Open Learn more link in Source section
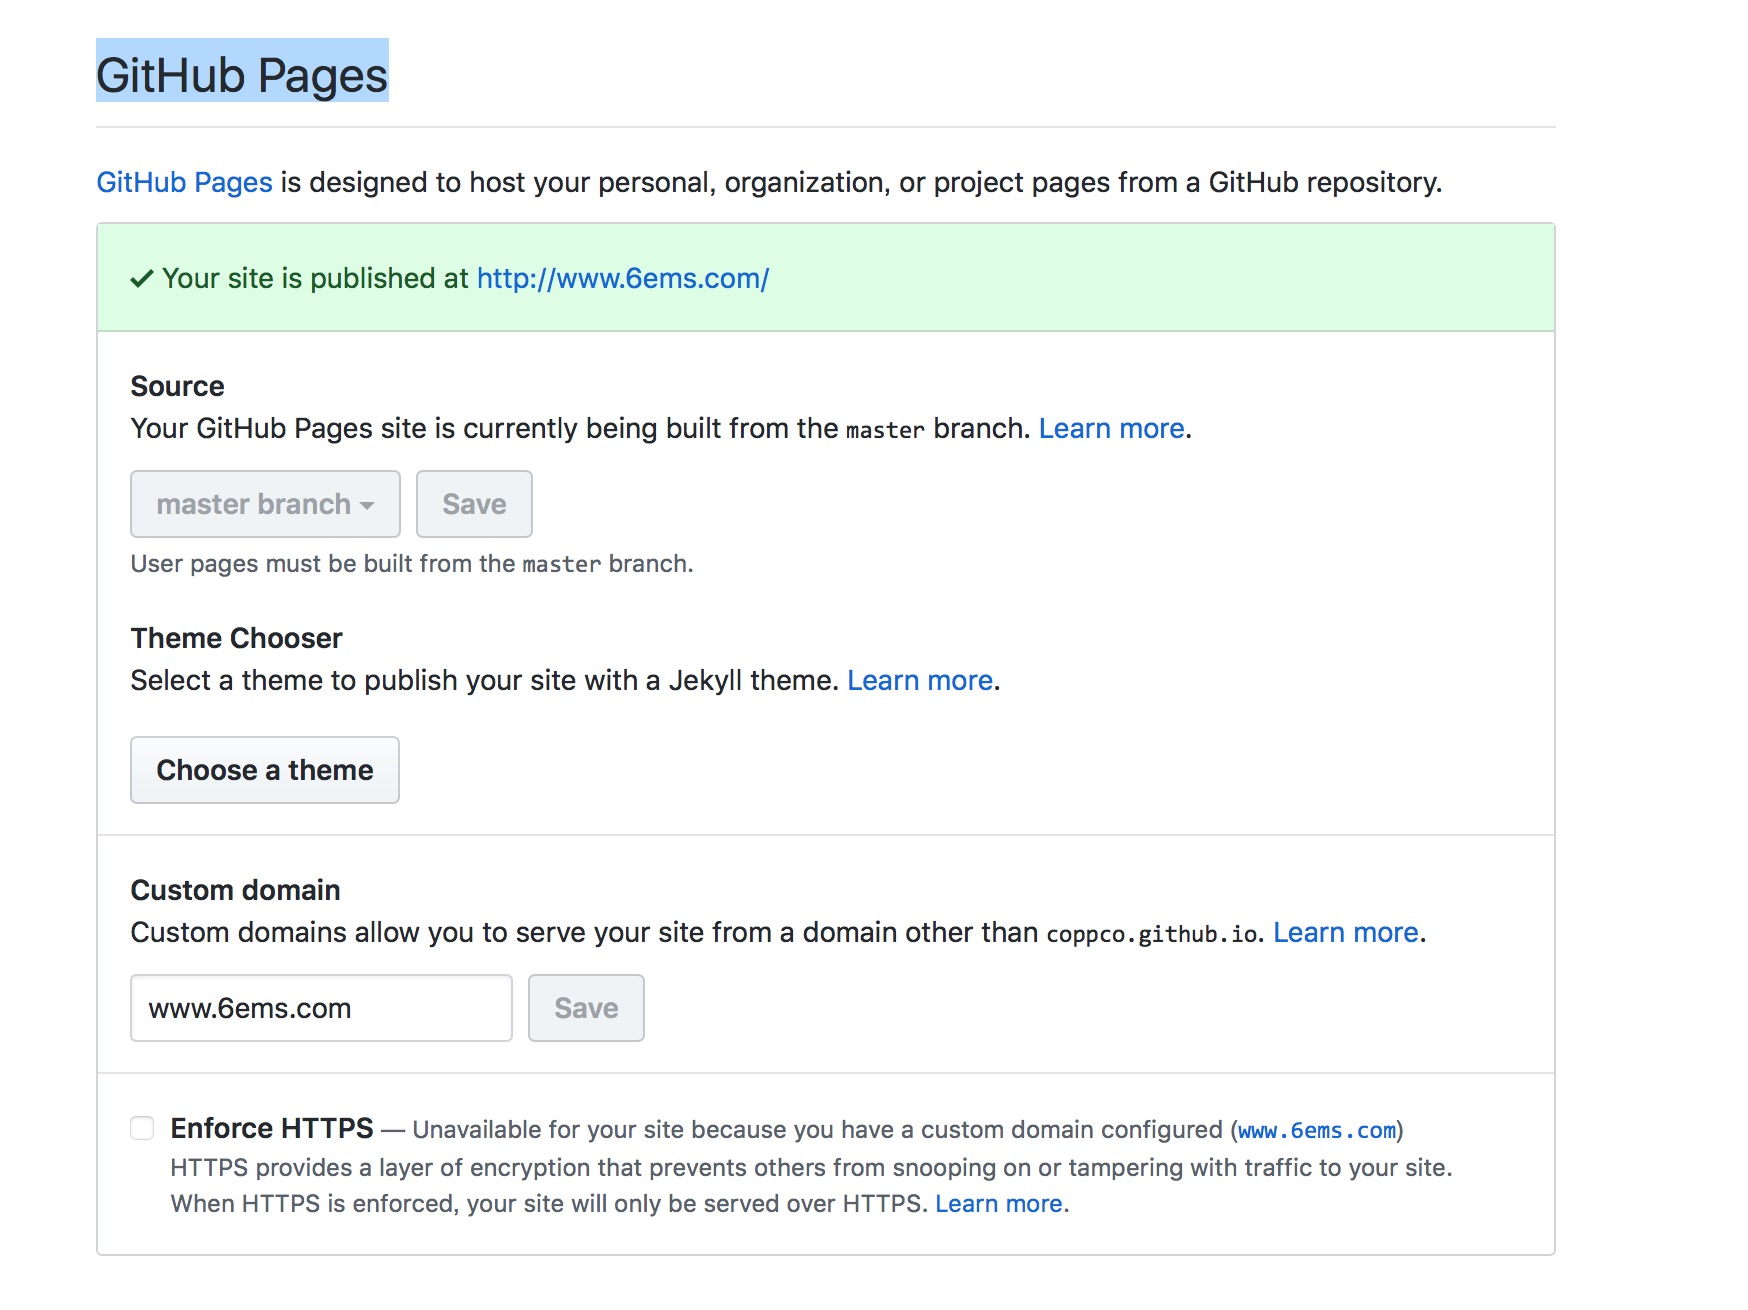1748x1310 pixels. click(1111, 428)
